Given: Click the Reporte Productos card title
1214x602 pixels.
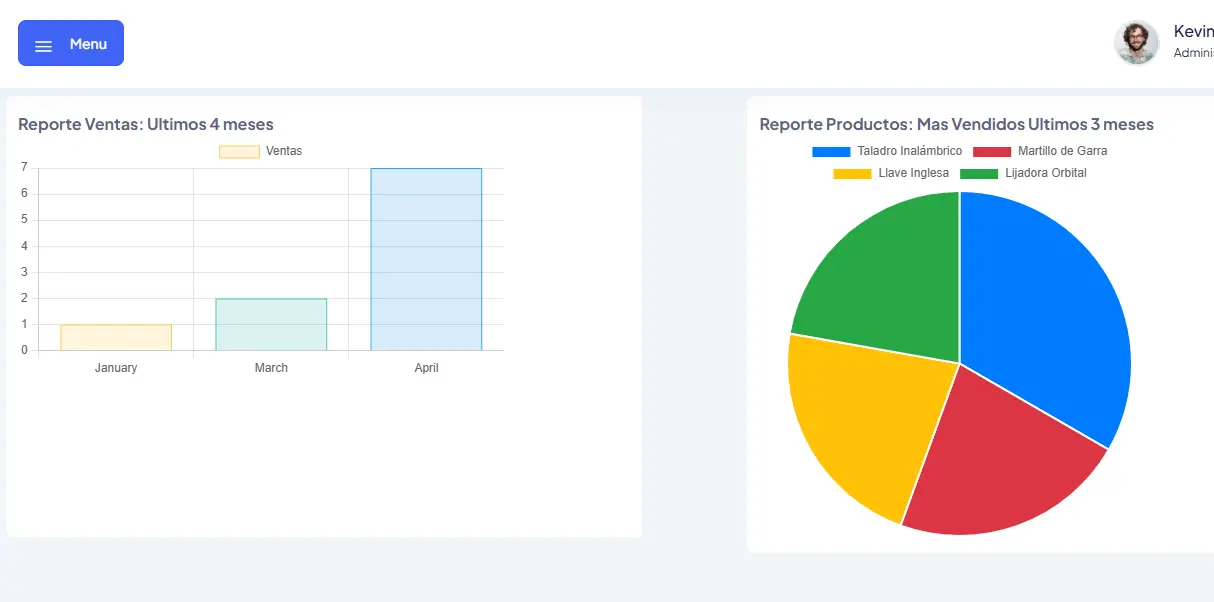Looking at the screenshot, I should [956, 124].
